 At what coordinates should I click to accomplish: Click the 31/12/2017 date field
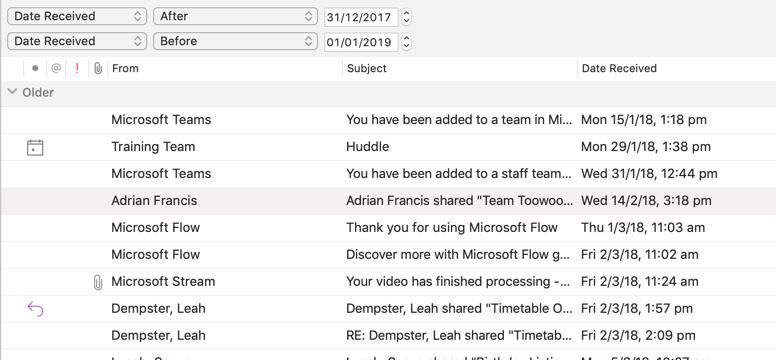coord(361,17)
